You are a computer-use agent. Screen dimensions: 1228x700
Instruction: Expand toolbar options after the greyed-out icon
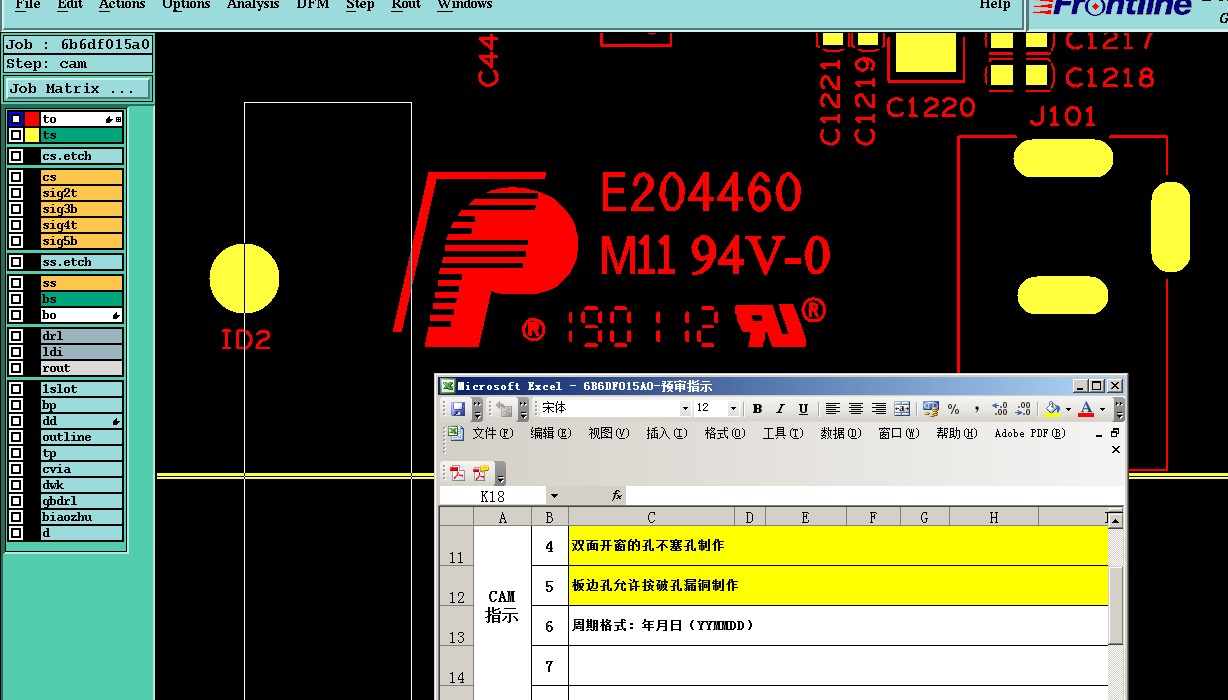point(523,409)
